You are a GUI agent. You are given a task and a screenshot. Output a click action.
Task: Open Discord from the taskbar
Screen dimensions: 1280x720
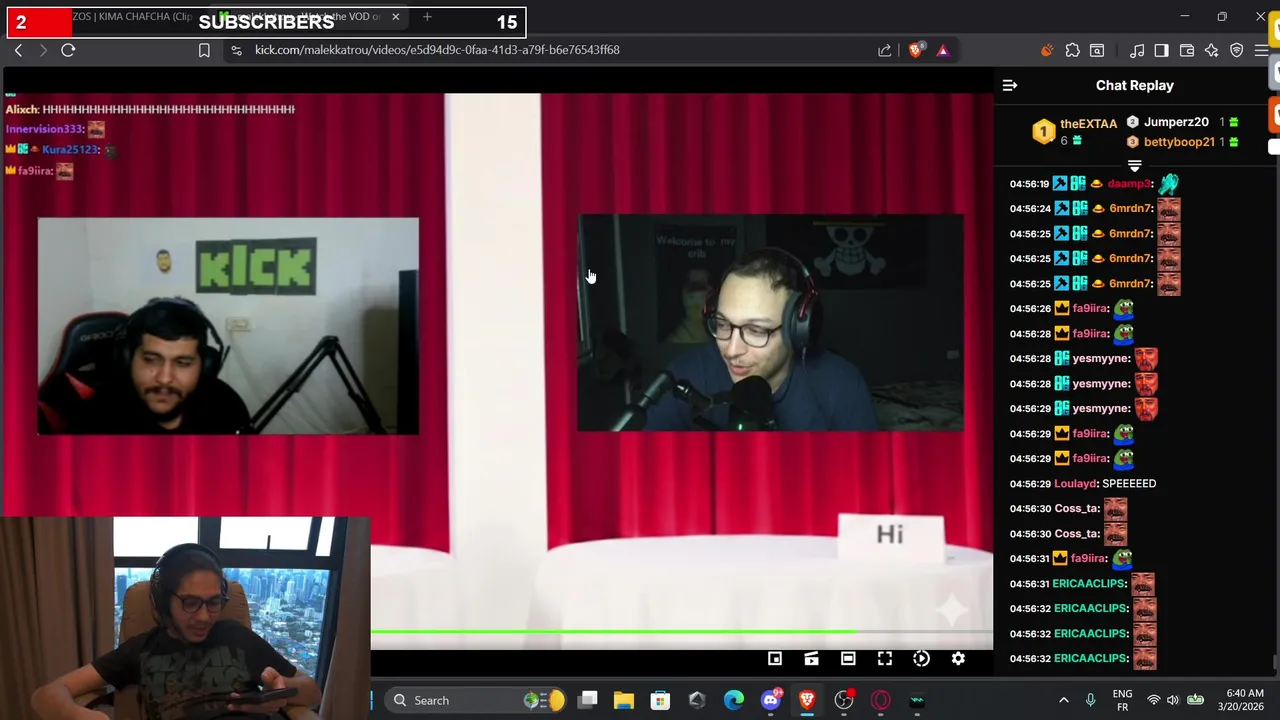(x=770, y=700)
